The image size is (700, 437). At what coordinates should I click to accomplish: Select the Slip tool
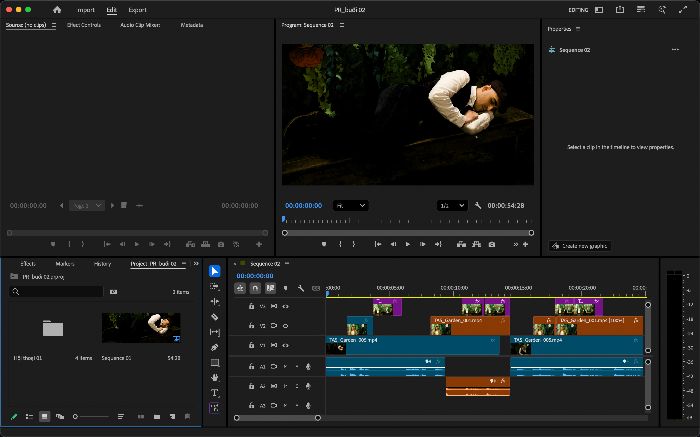(x=215, y=332)
